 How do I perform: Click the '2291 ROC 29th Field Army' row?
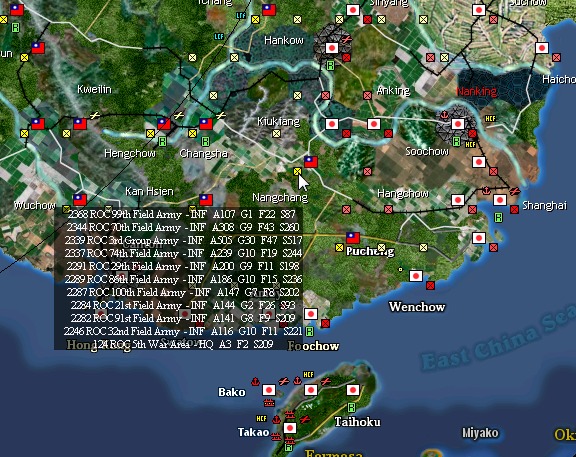pos(183,266)
